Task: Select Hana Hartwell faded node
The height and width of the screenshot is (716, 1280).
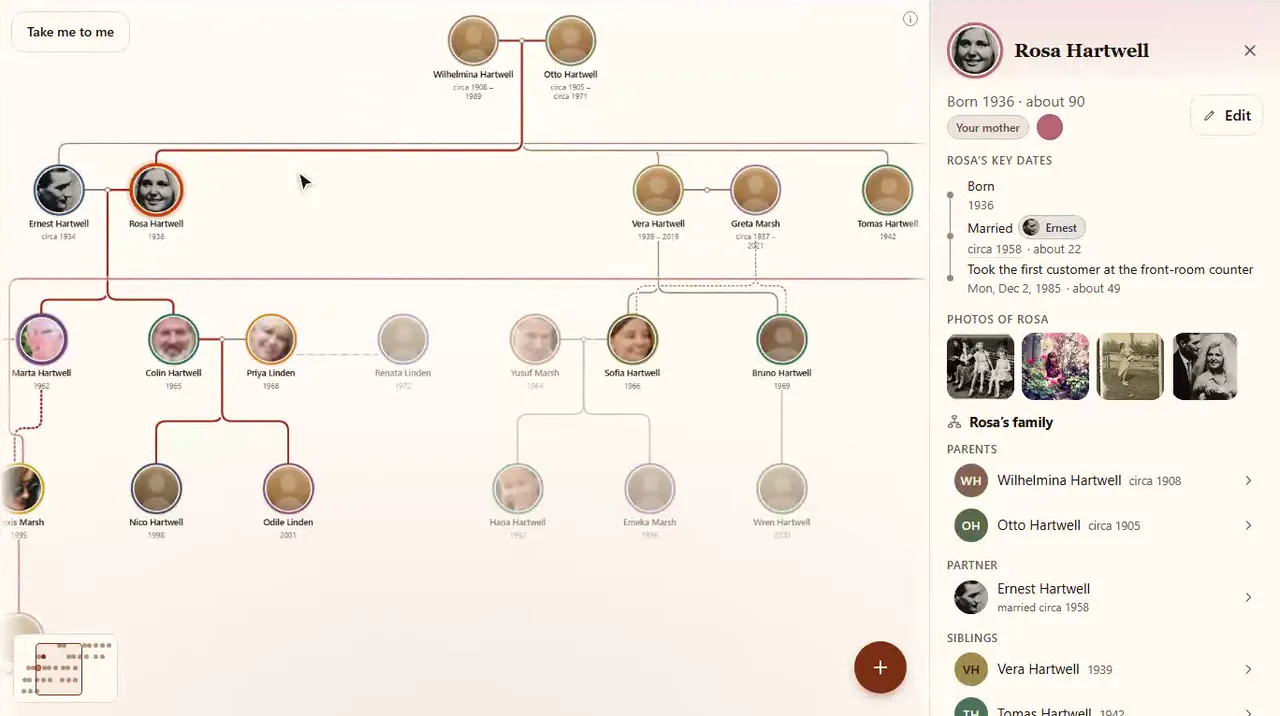Action: point(517,488)
